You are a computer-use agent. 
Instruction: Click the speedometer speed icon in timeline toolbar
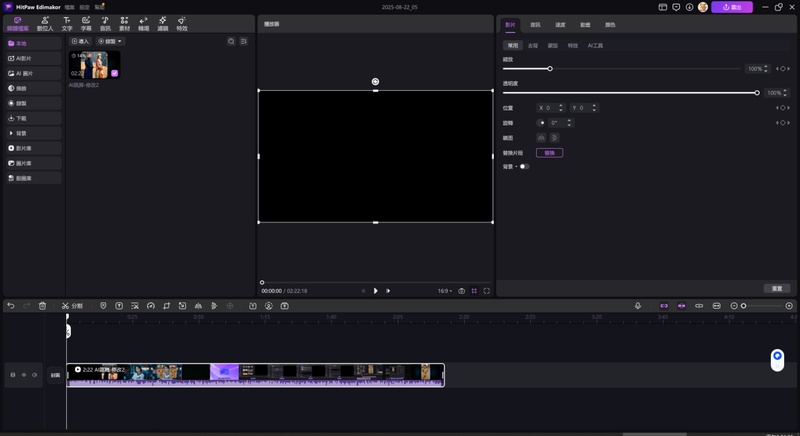click(x=151, y=305)
